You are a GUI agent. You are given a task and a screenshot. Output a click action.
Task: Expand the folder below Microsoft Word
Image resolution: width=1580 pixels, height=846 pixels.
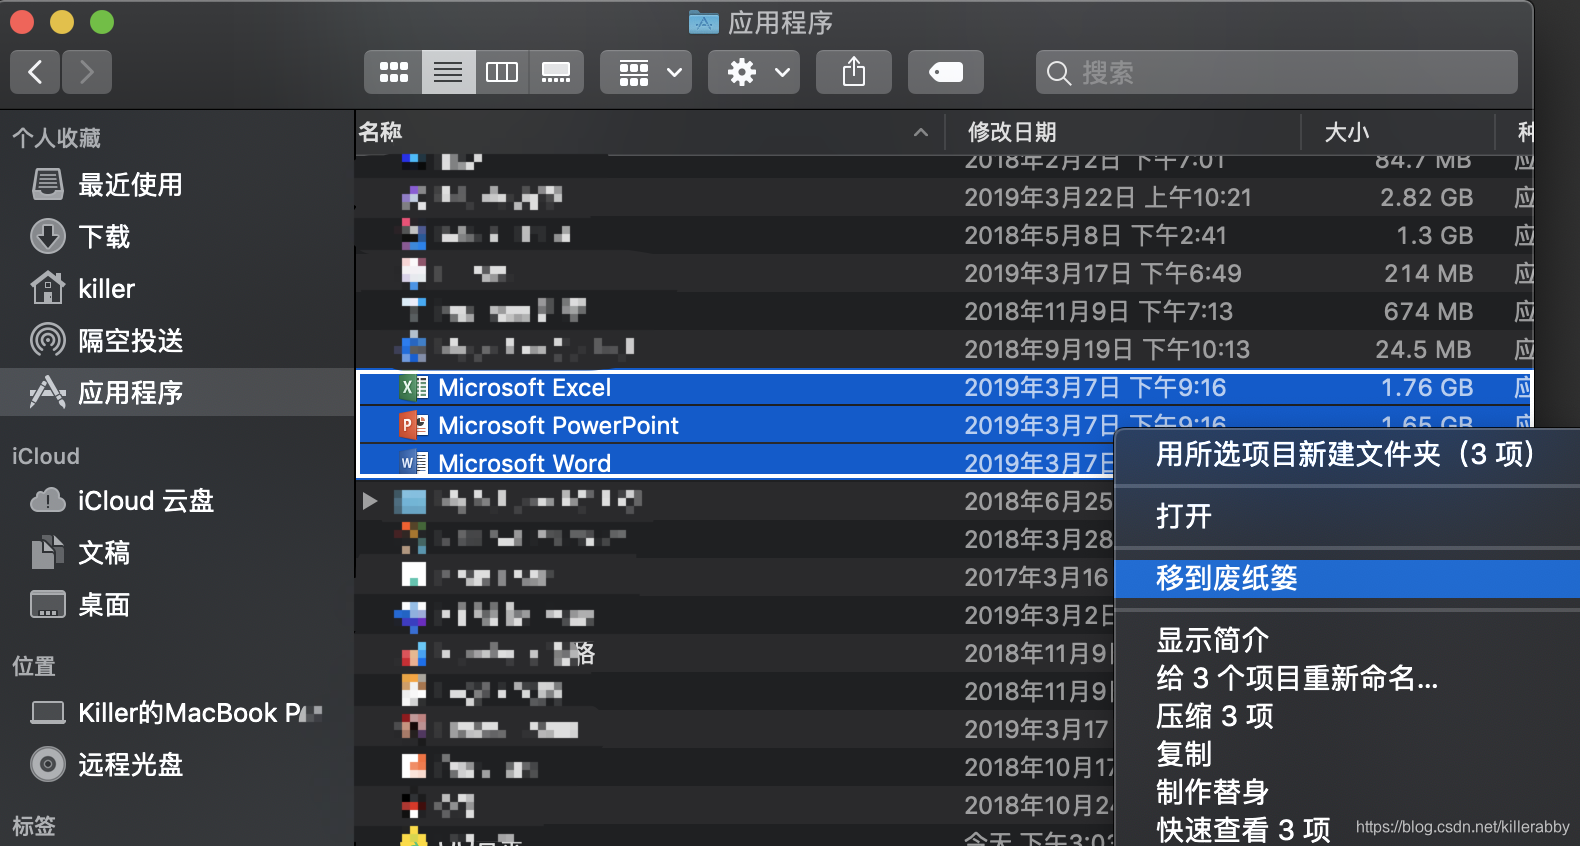coord(370,501)
